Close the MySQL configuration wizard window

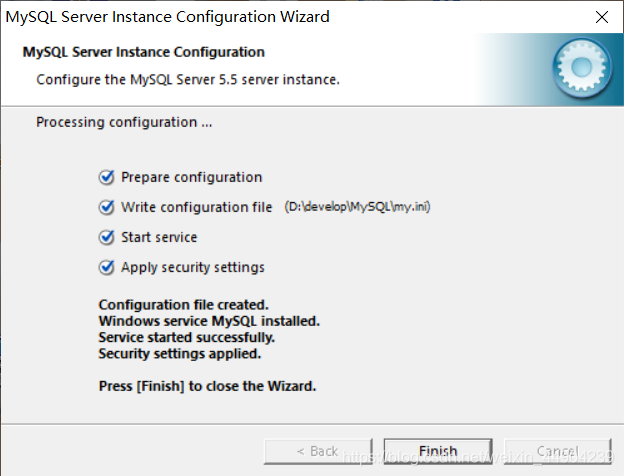pos(602,17)
